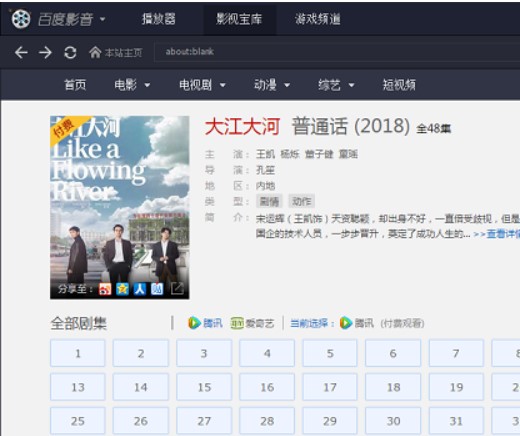Click the about:blank address field
This screenshot has width=520, height=436.
(337, 52)
